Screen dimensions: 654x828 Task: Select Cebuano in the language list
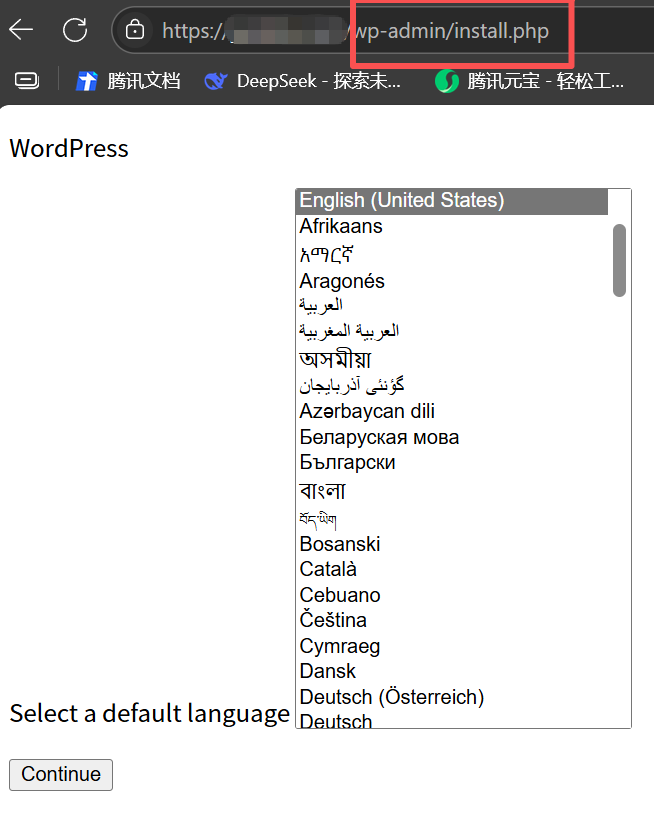pyautogui.click(x=452, y=595)
